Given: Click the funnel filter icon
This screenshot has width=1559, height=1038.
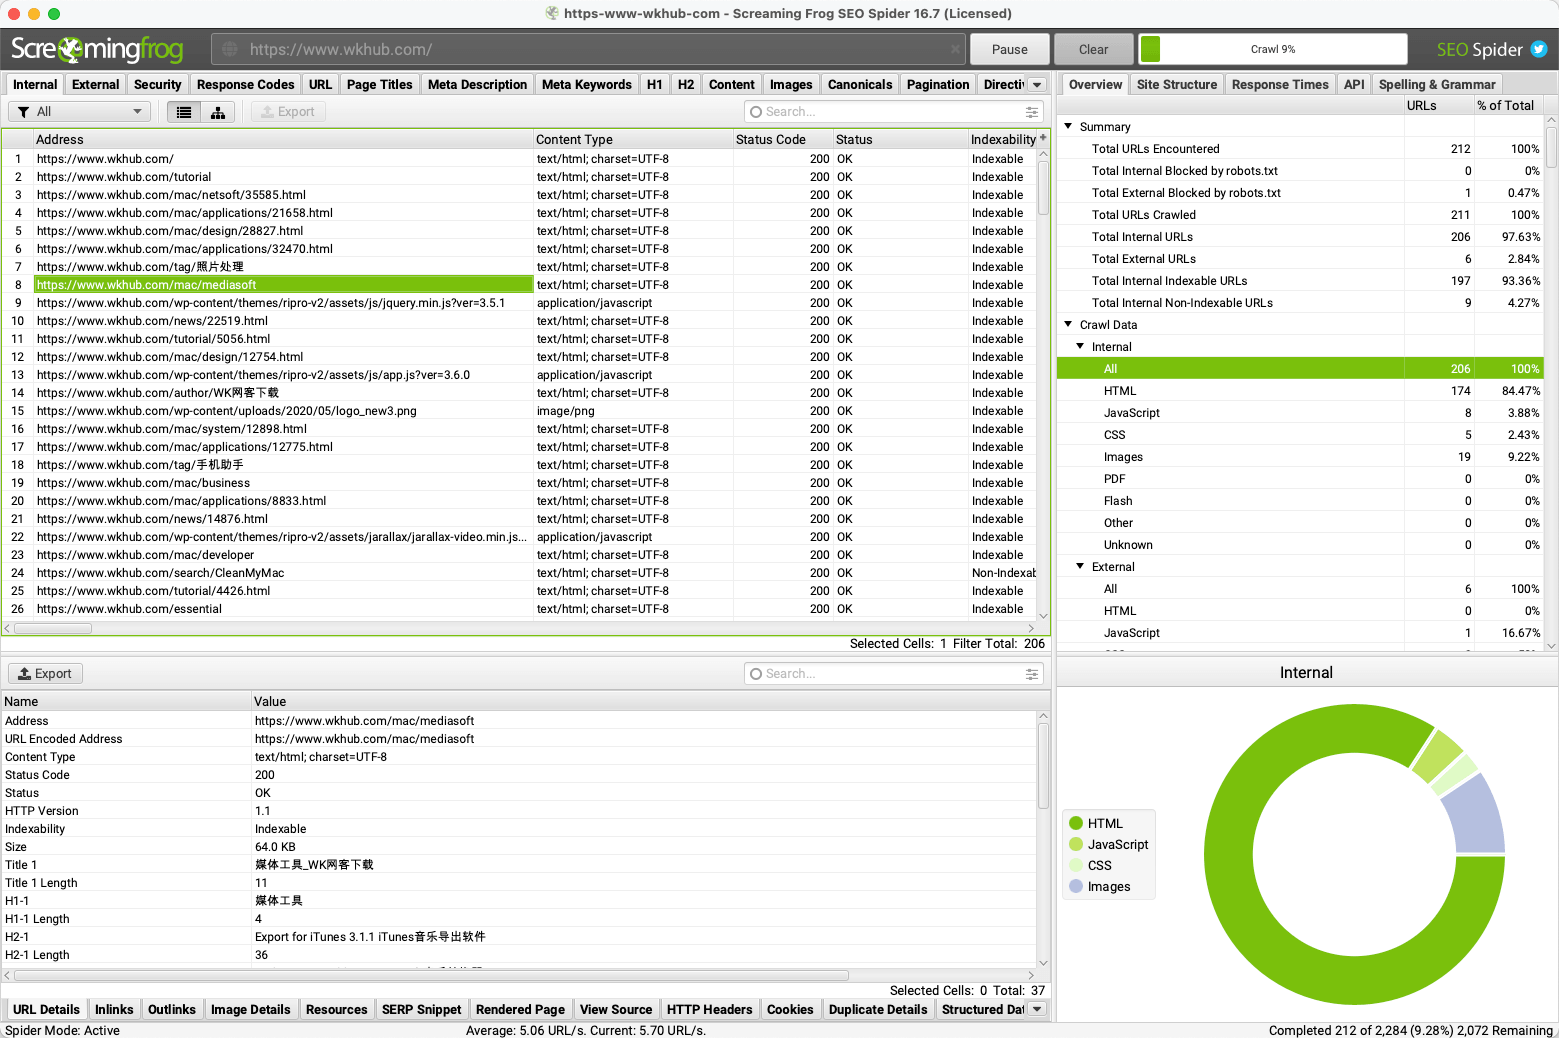Looking at the screenshot, I should [24, 112].
